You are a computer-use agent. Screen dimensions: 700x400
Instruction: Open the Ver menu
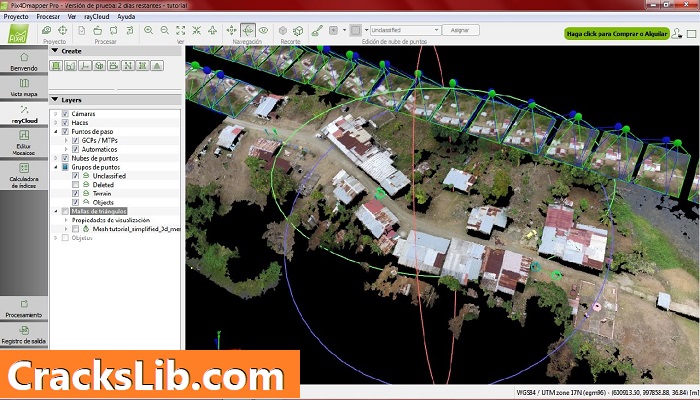(x=72, y=17)
